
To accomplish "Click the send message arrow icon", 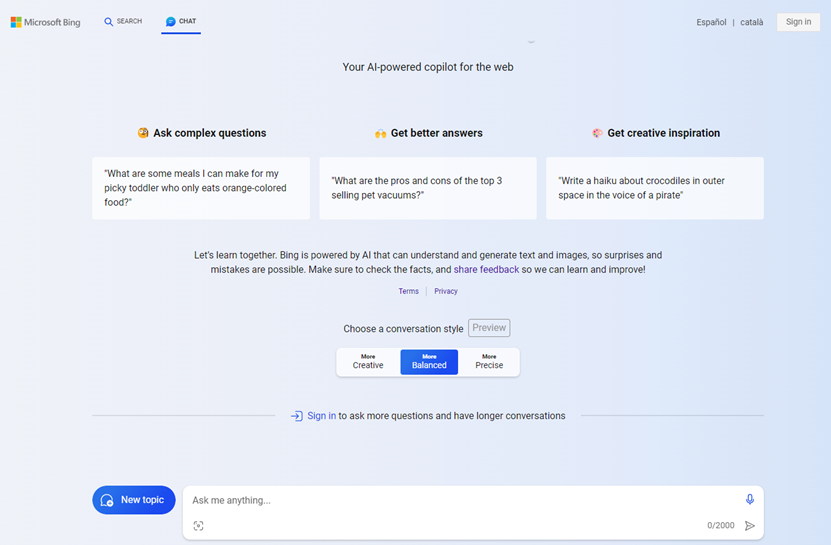I will (x=750, y=526).
